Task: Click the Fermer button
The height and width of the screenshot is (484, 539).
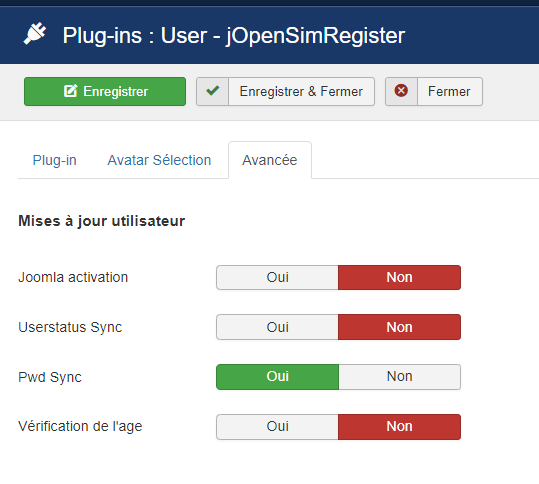Action: (x=434, y=91)
